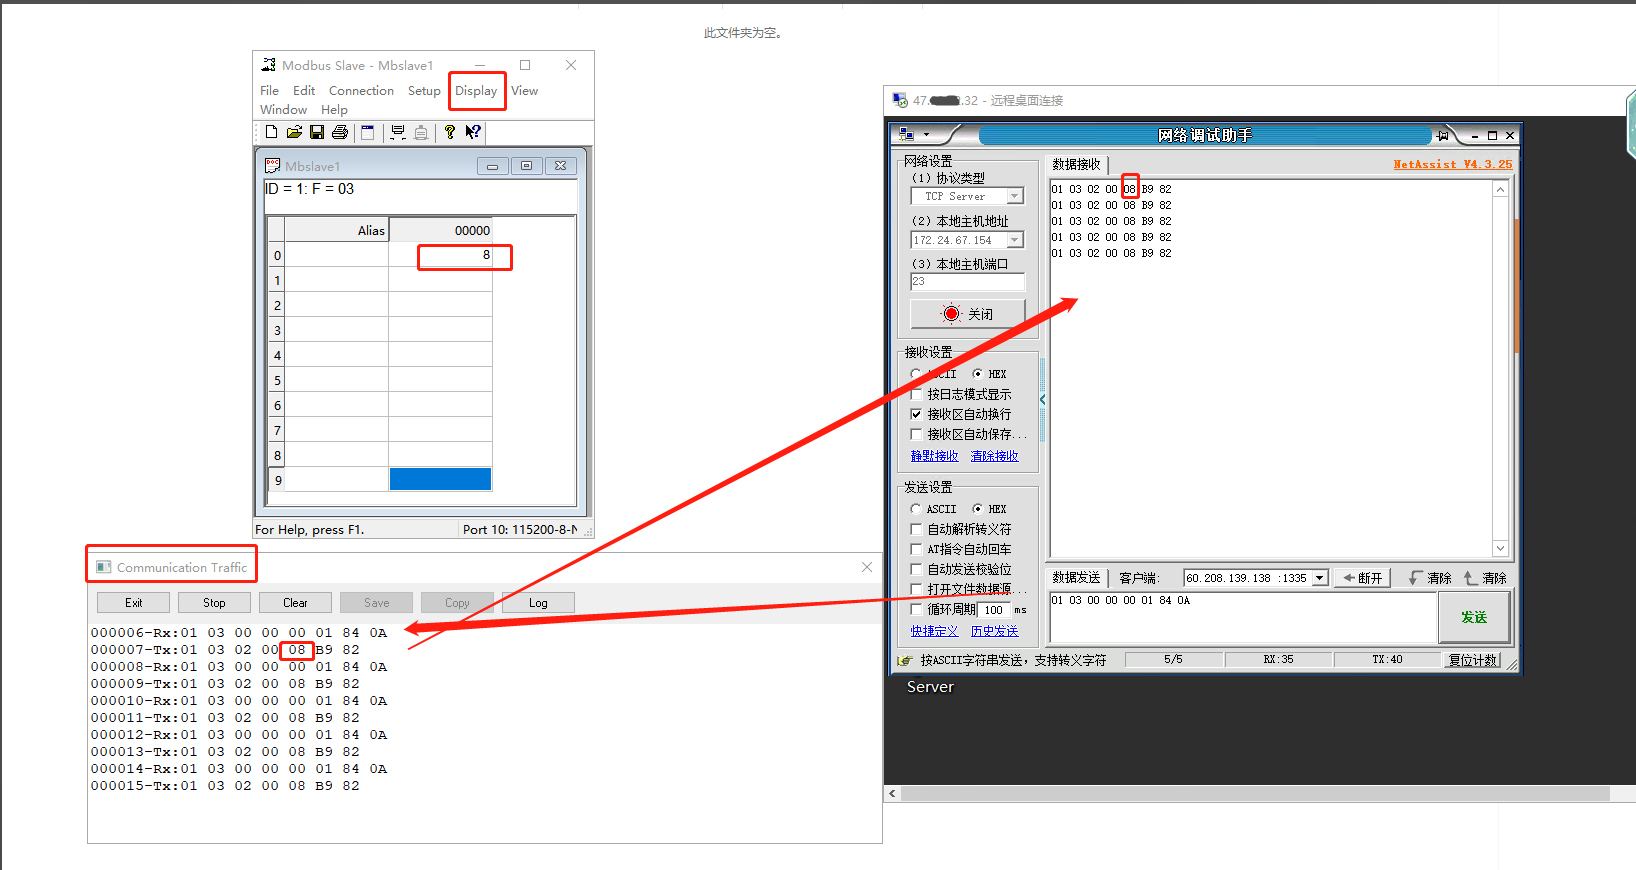
Task: Open the View menu in Modbus Slave
Action: [x=524, y=91]
